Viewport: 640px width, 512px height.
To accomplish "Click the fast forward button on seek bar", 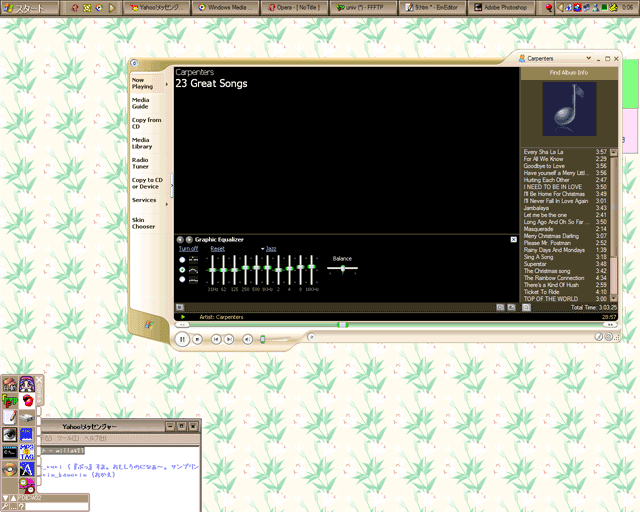I will tap(610, 325).
